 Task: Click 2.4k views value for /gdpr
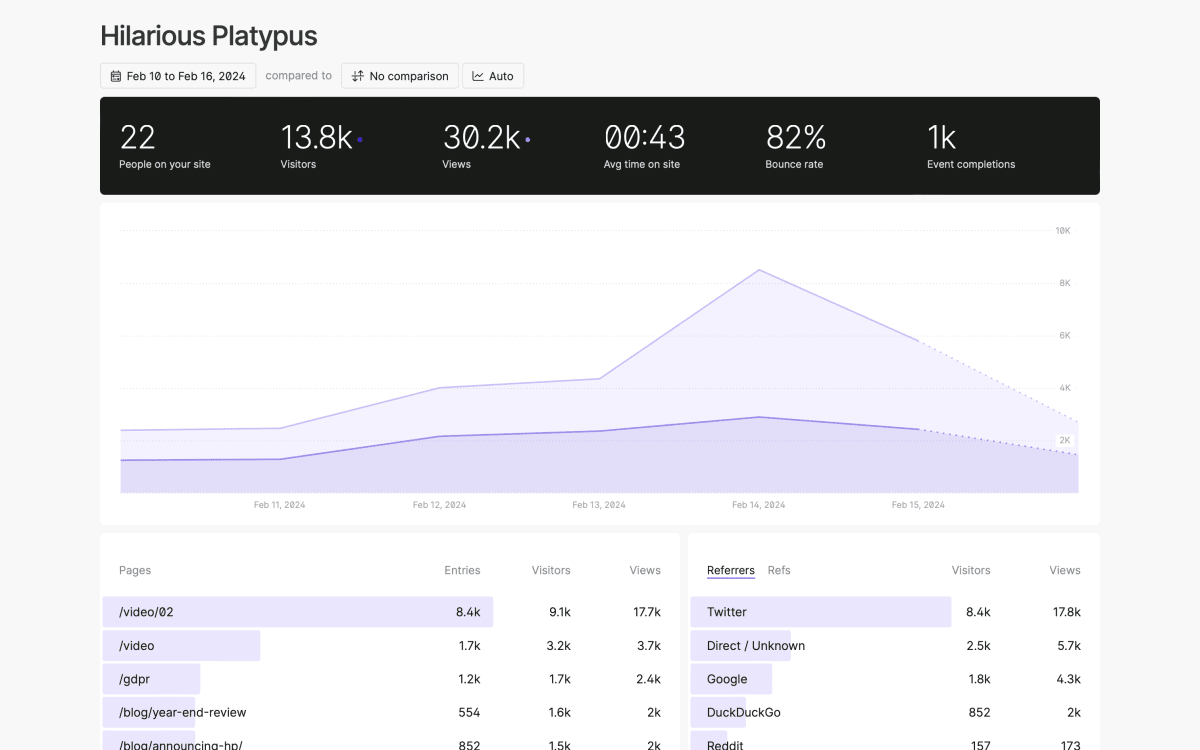click(649, 679)
